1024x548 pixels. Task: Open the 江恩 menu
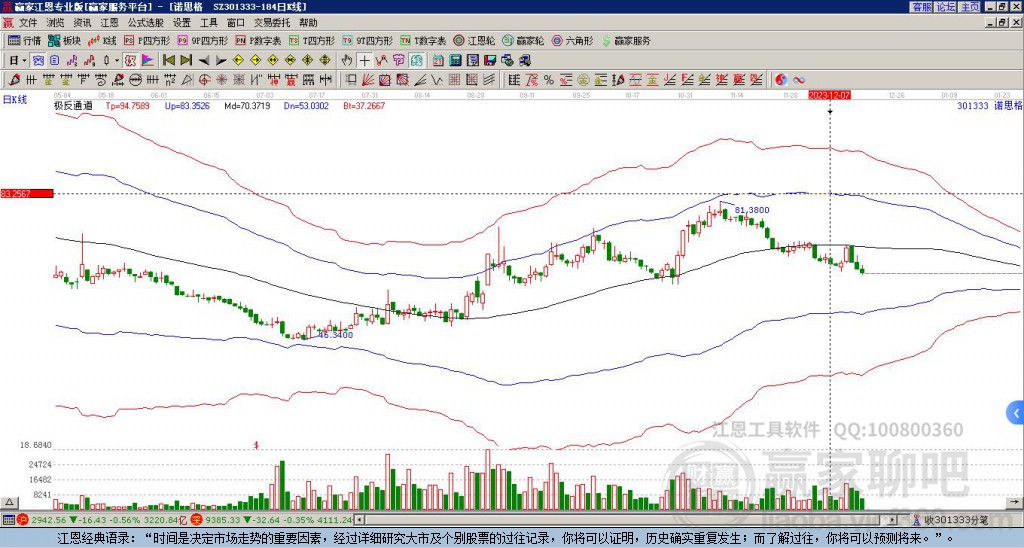110,23
